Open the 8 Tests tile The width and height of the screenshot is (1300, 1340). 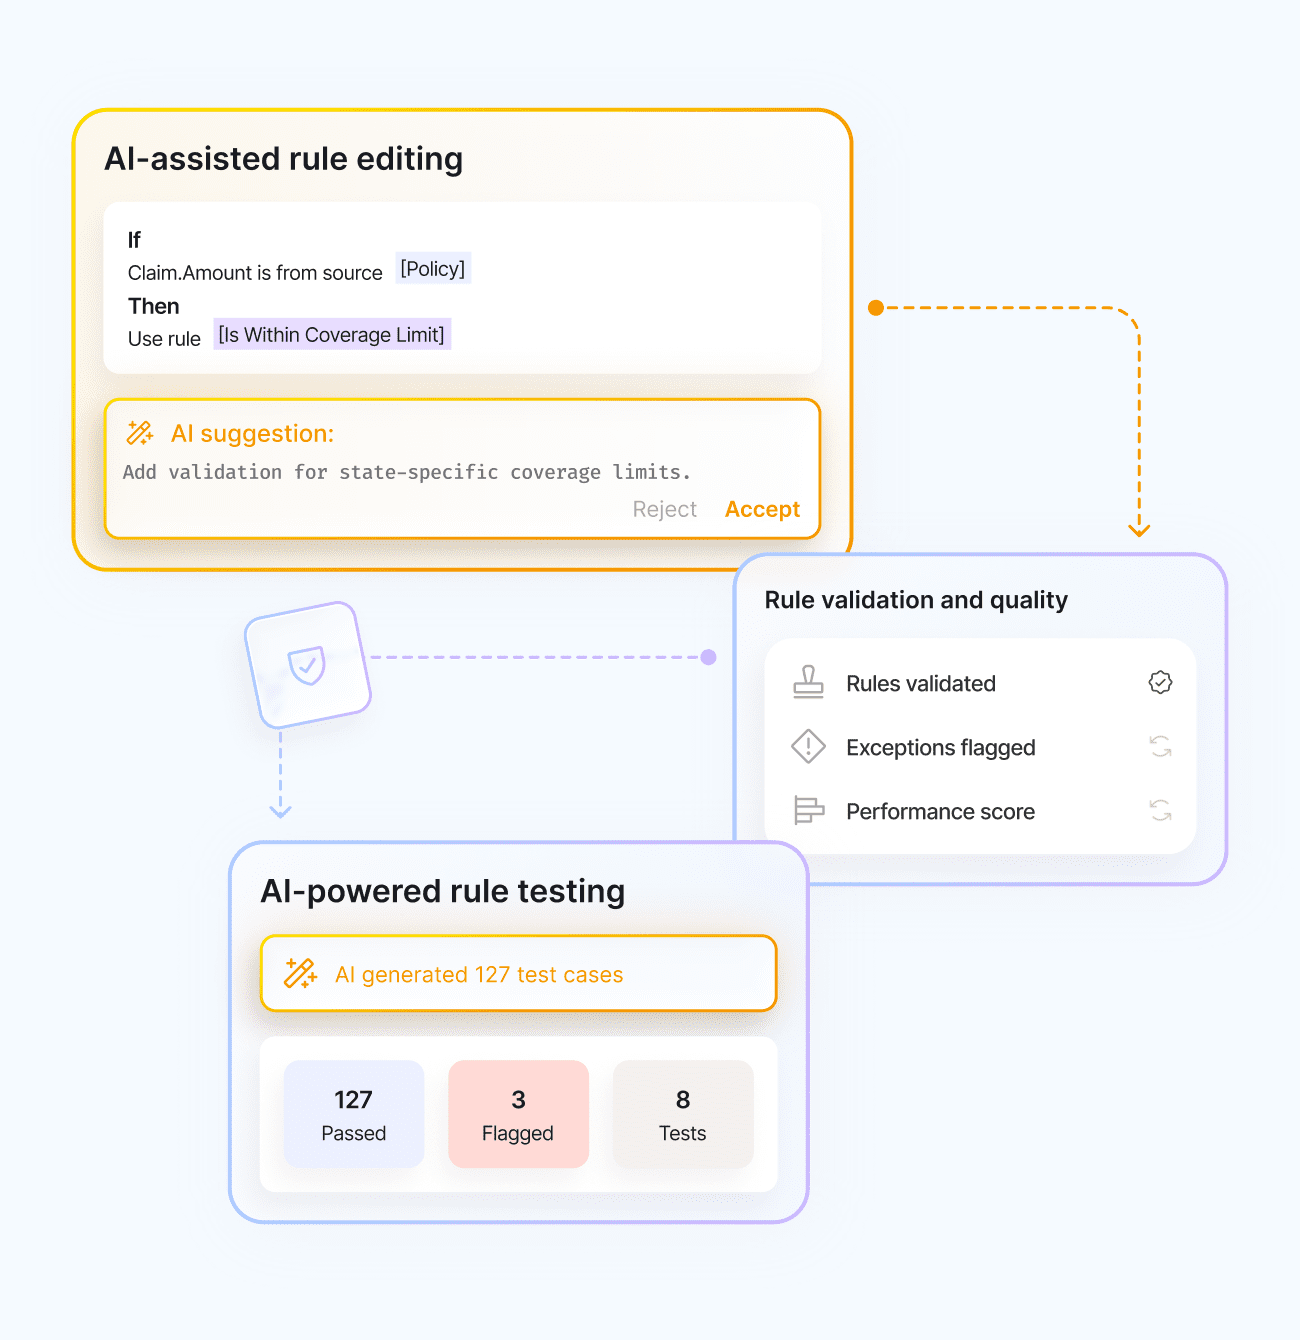683,1114
